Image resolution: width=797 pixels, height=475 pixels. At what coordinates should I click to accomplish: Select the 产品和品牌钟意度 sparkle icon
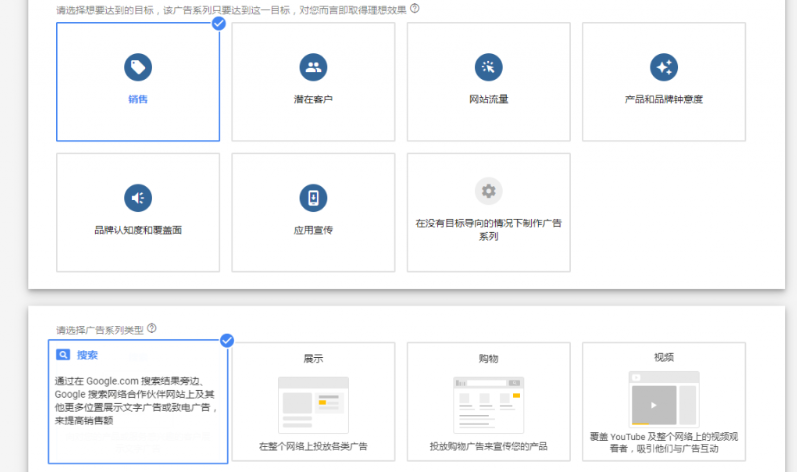[x=664, y=67]
